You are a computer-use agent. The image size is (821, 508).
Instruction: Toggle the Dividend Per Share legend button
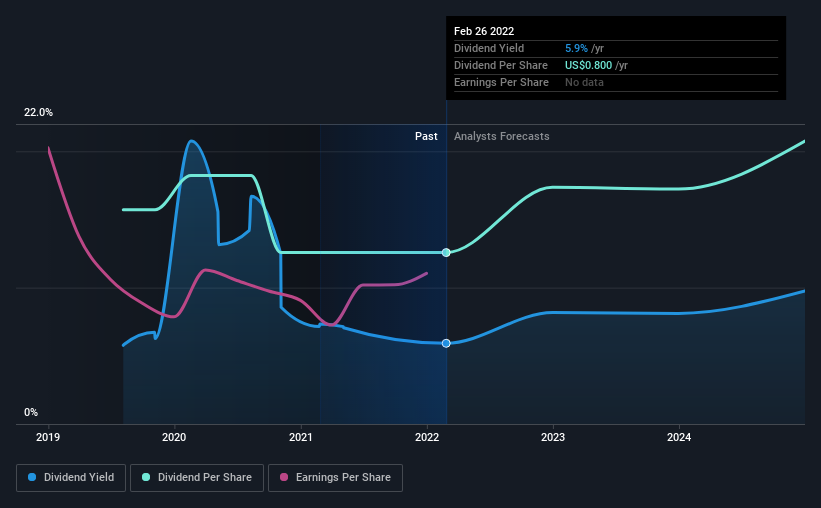click(x=197, y=478)
